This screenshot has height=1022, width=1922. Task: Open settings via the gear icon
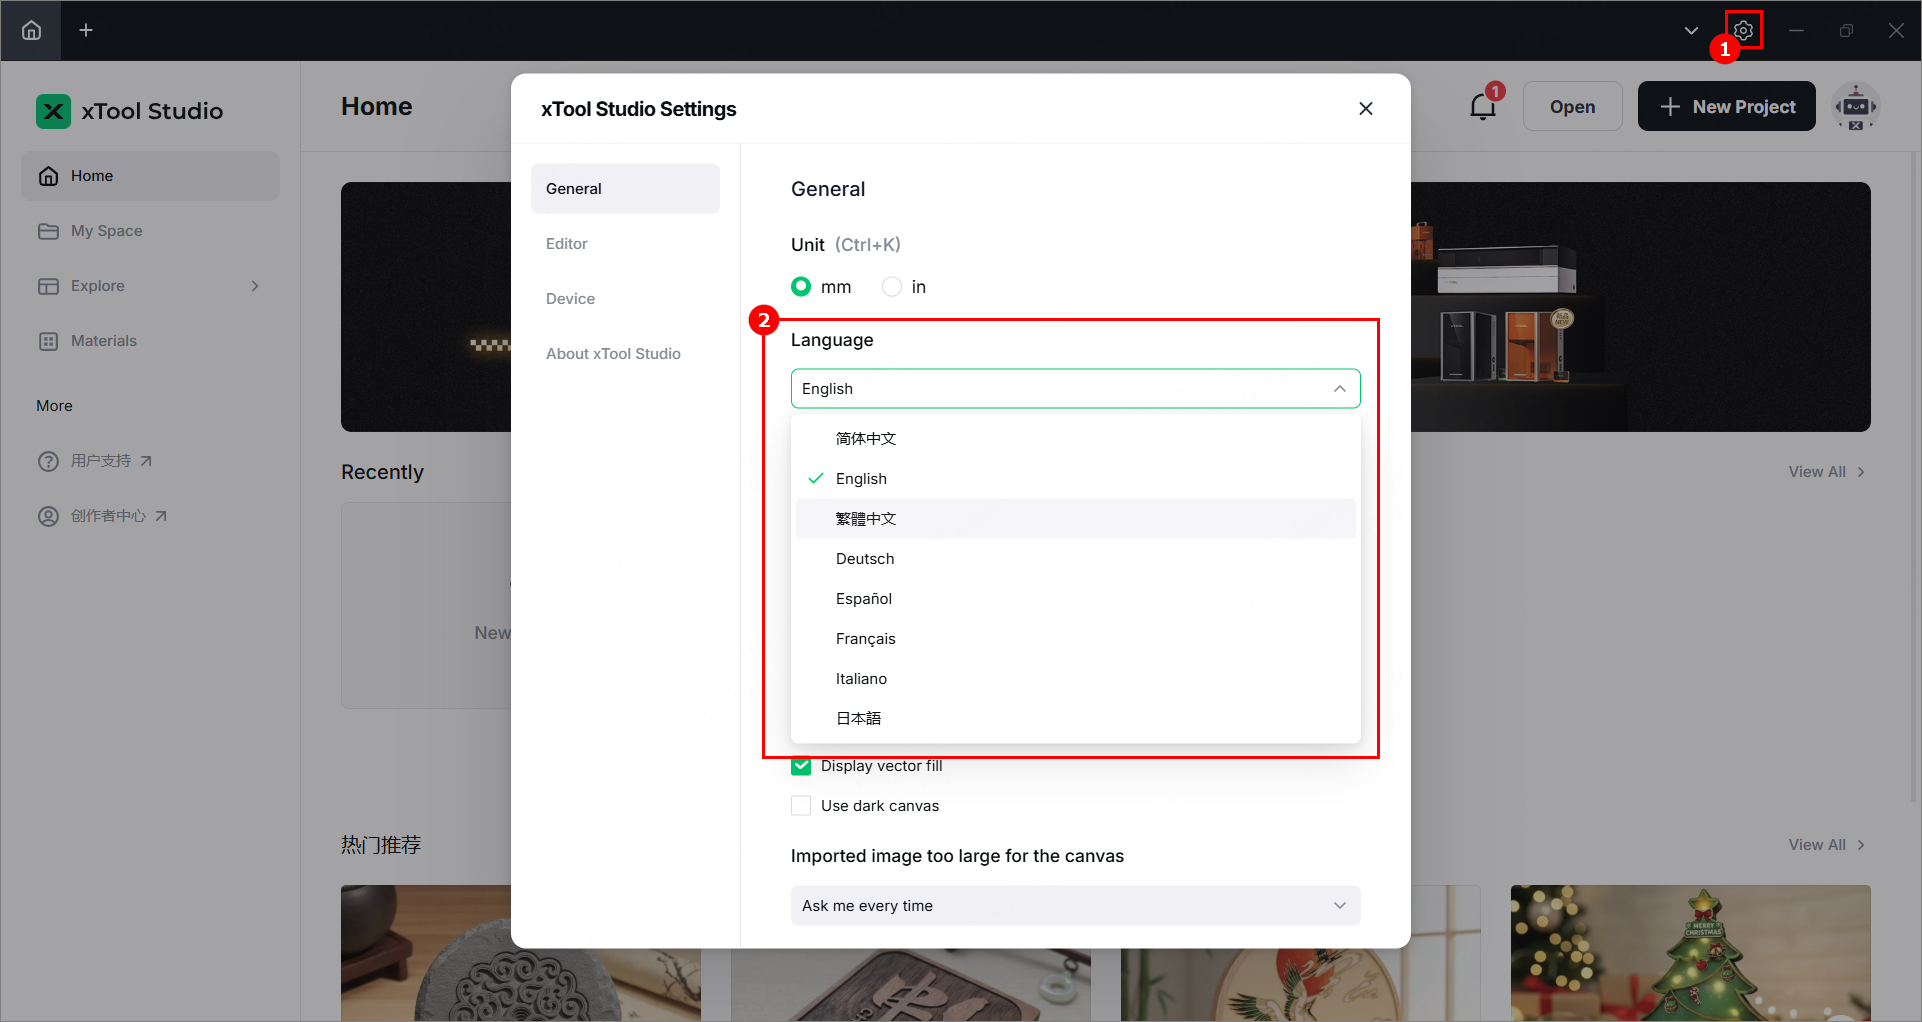point(1743,30)
